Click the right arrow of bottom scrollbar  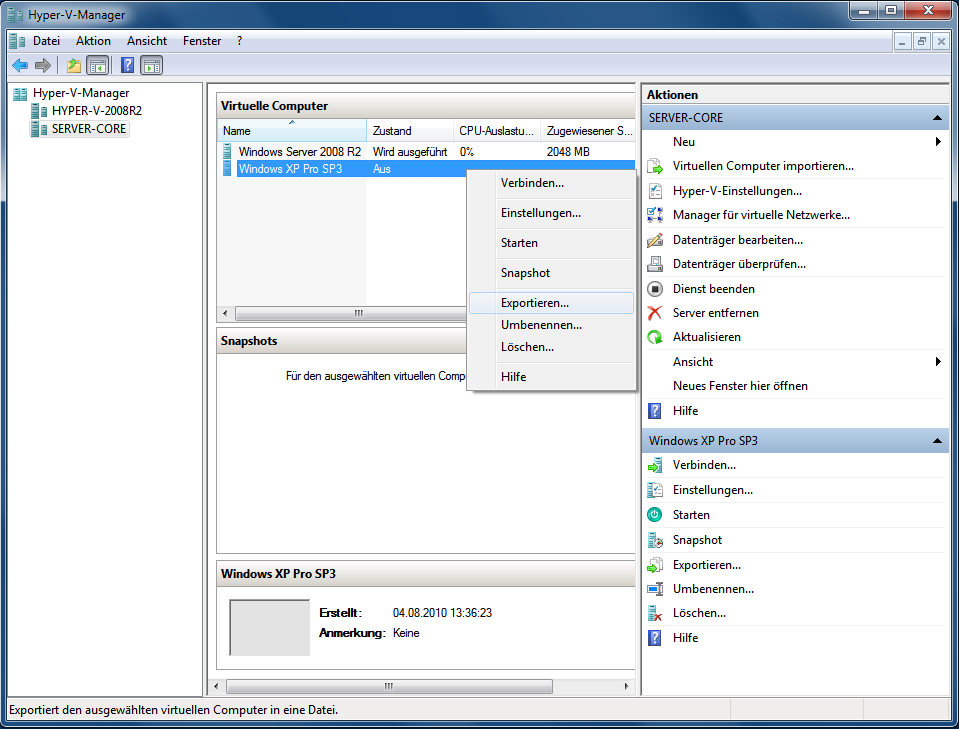coord(626,686)
